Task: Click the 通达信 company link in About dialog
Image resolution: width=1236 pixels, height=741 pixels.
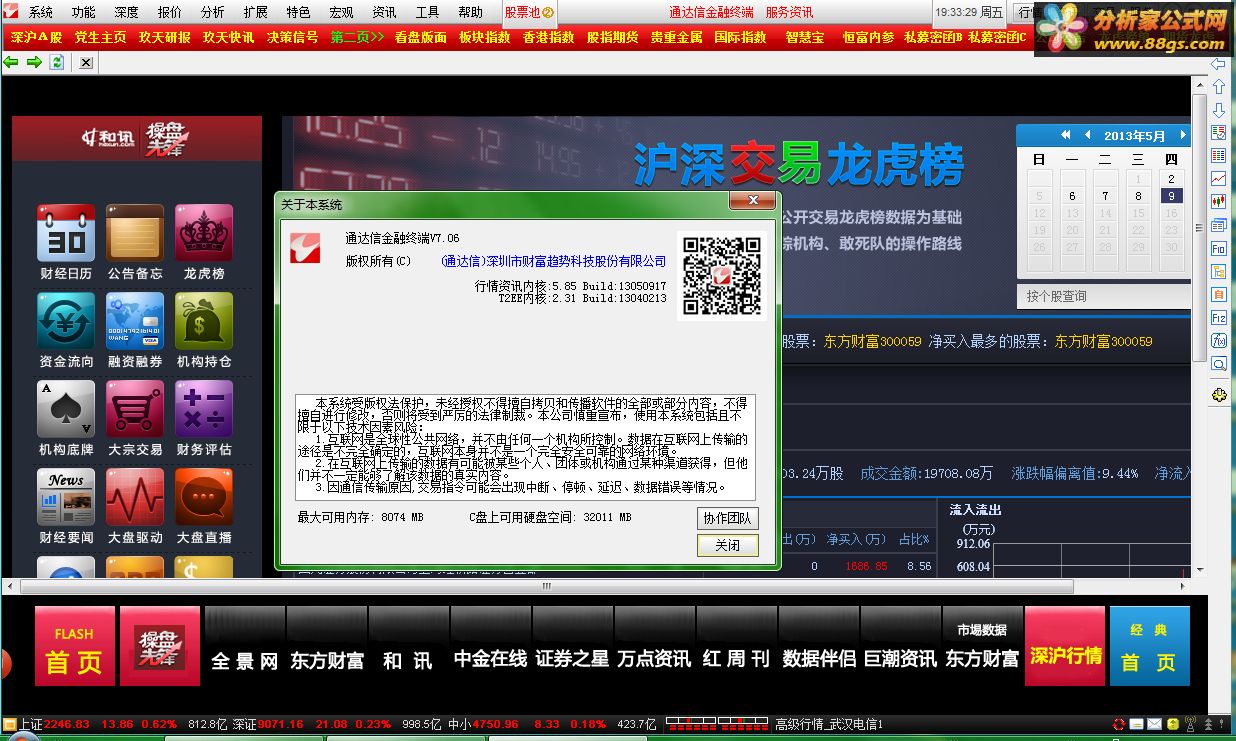Action: click(x=553, y=261)
